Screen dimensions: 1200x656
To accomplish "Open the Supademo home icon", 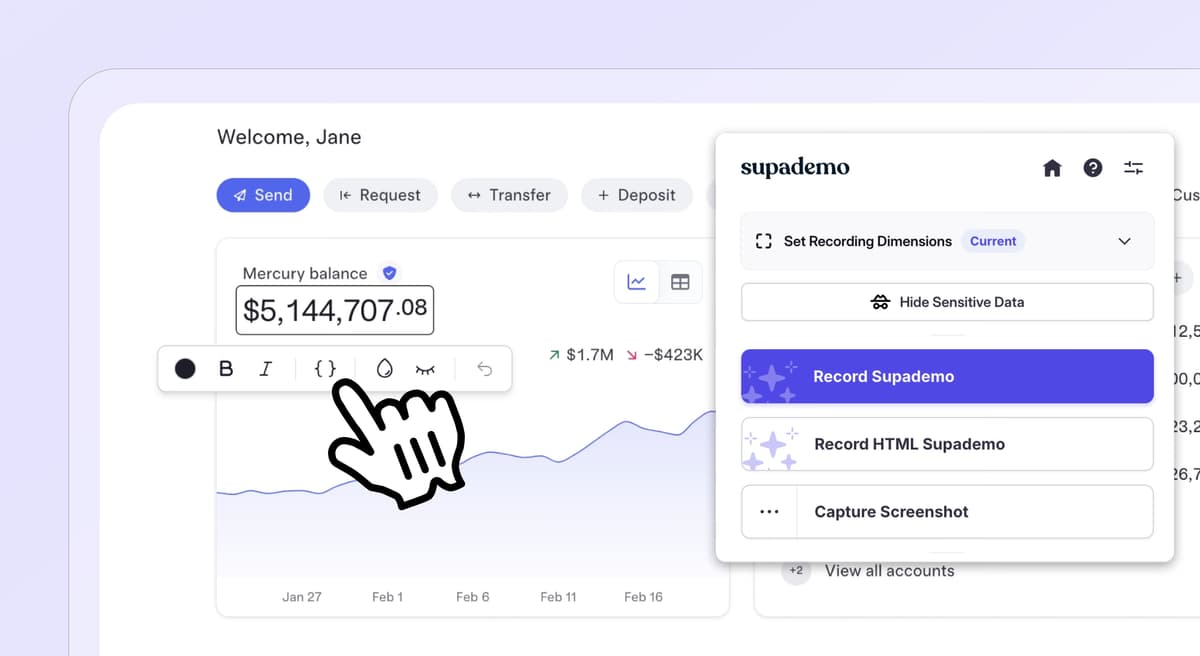I will coord(1052,168).
